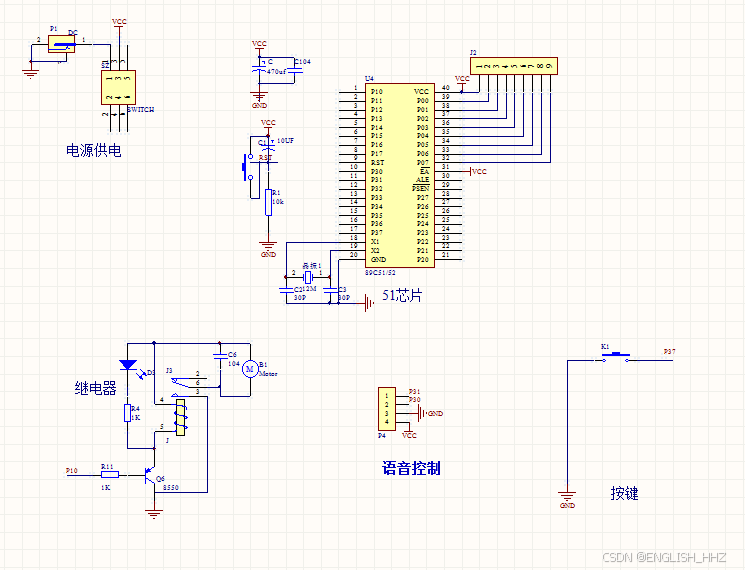This screenshot has width=745, height=570.
Task: Click the 8550 transistor value label
Action: pyautogui.click(x=171, y=487)
